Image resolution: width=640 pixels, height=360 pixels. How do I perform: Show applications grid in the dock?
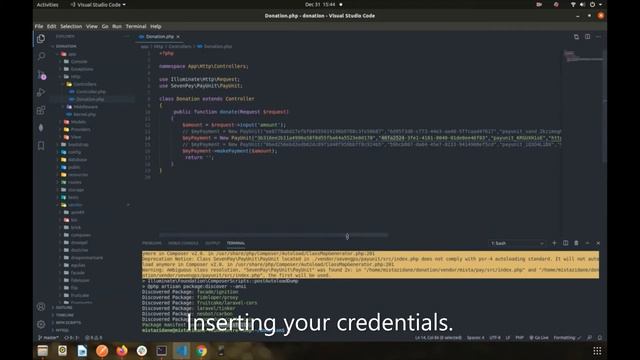tap(597, 351)
